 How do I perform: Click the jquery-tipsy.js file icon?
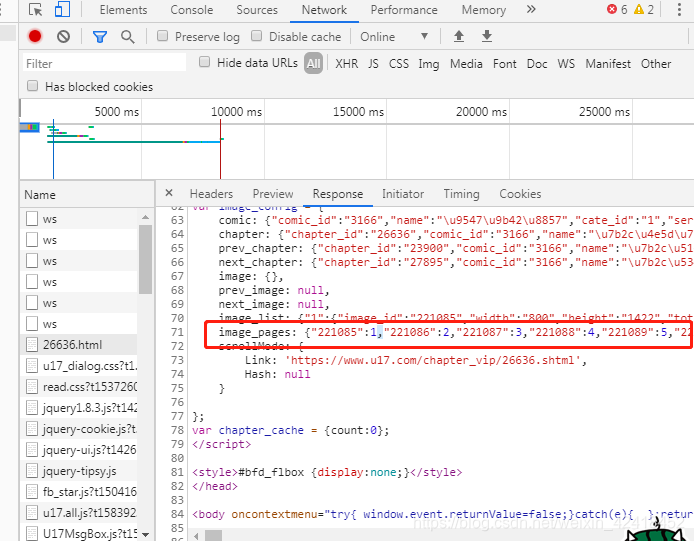32,471
